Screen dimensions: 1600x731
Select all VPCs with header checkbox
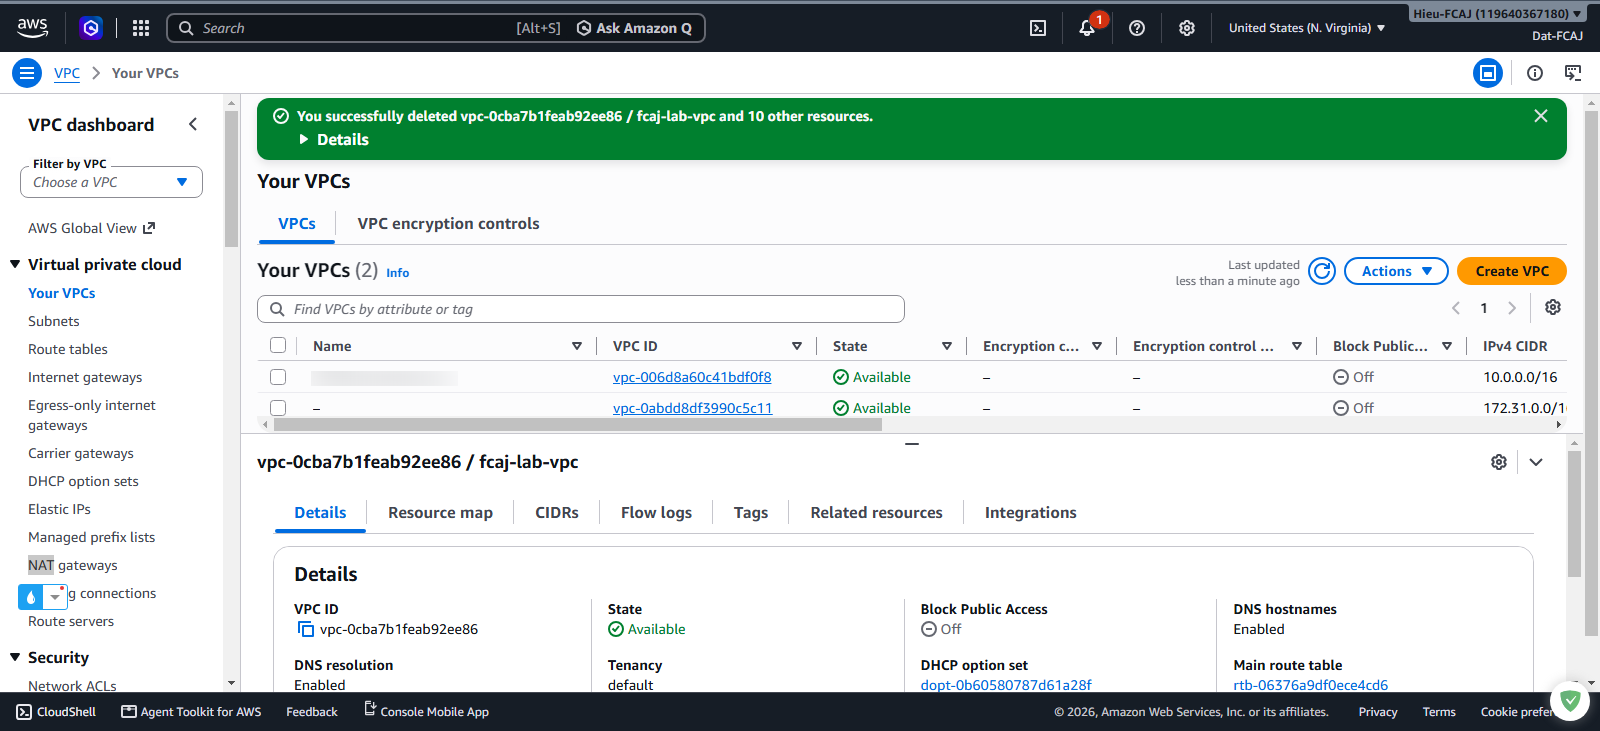278,345
